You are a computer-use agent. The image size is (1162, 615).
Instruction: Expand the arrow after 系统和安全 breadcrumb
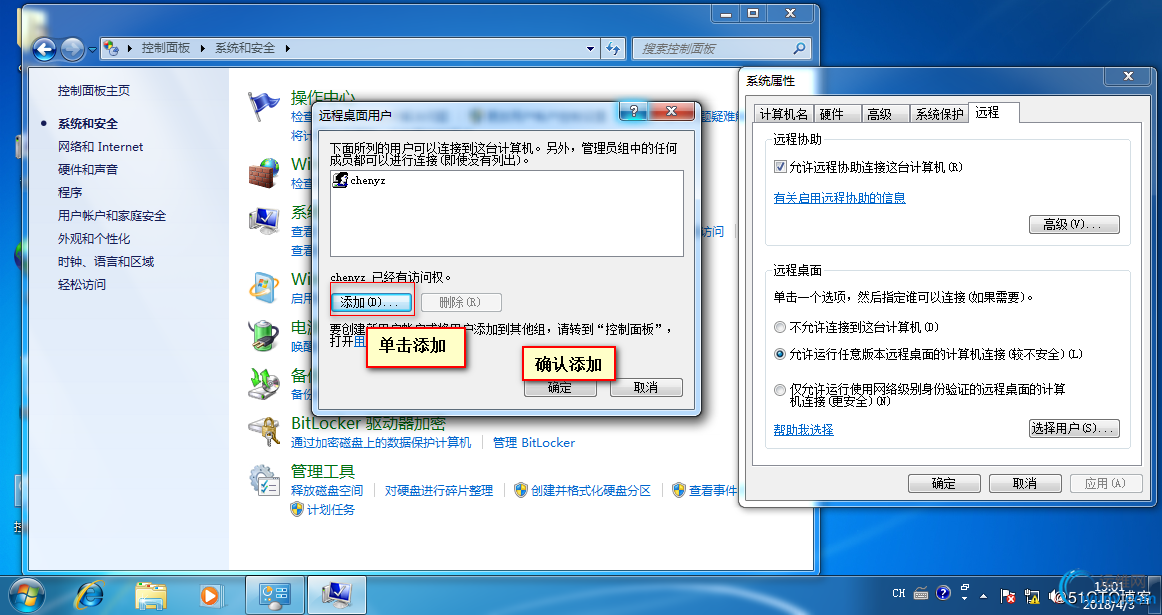(288, 48)
